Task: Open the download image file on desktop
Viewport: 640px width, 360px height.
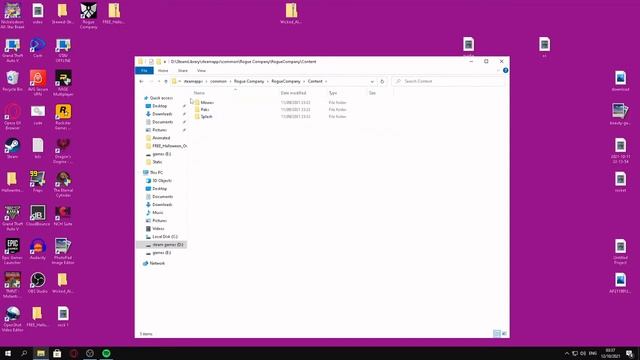Action: click(x=620, y=81)
